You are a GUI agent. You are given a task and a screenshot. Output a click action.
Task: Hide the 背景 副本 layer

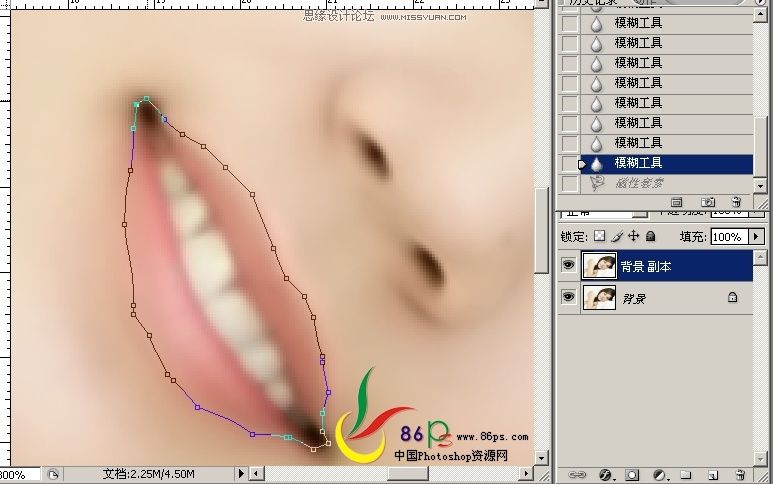(568, 265)
